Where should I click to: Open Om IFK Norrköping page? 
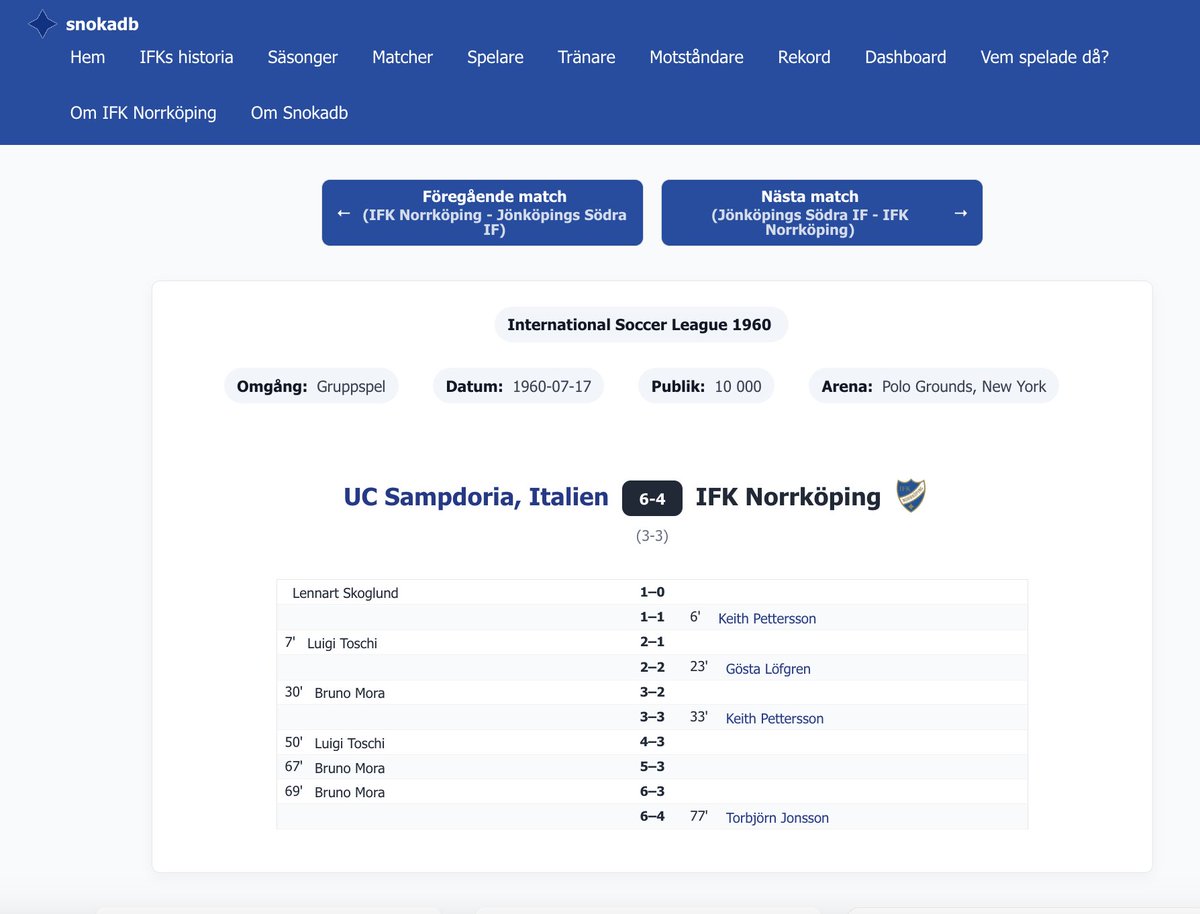click(143, 113)
